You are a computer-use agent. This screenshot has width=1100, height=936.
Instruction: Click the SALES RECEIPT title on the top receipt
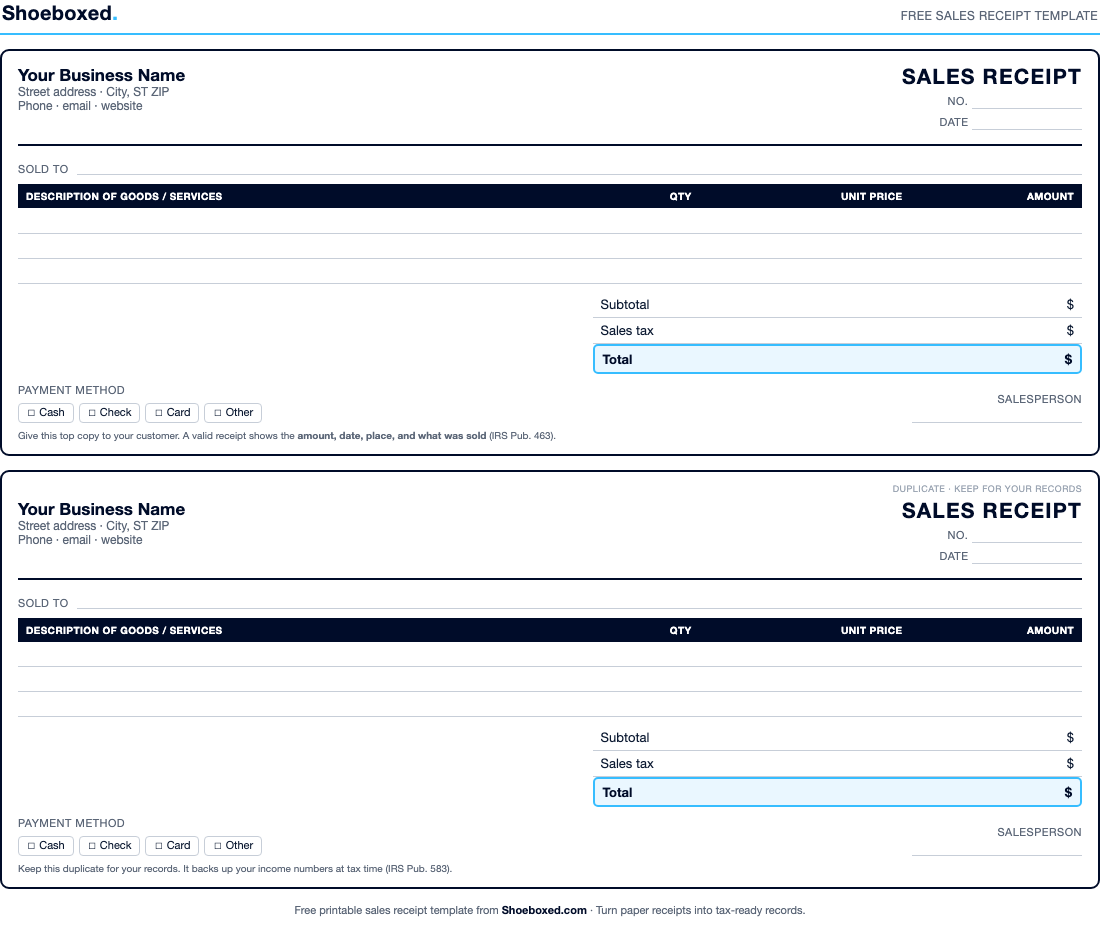991,76
